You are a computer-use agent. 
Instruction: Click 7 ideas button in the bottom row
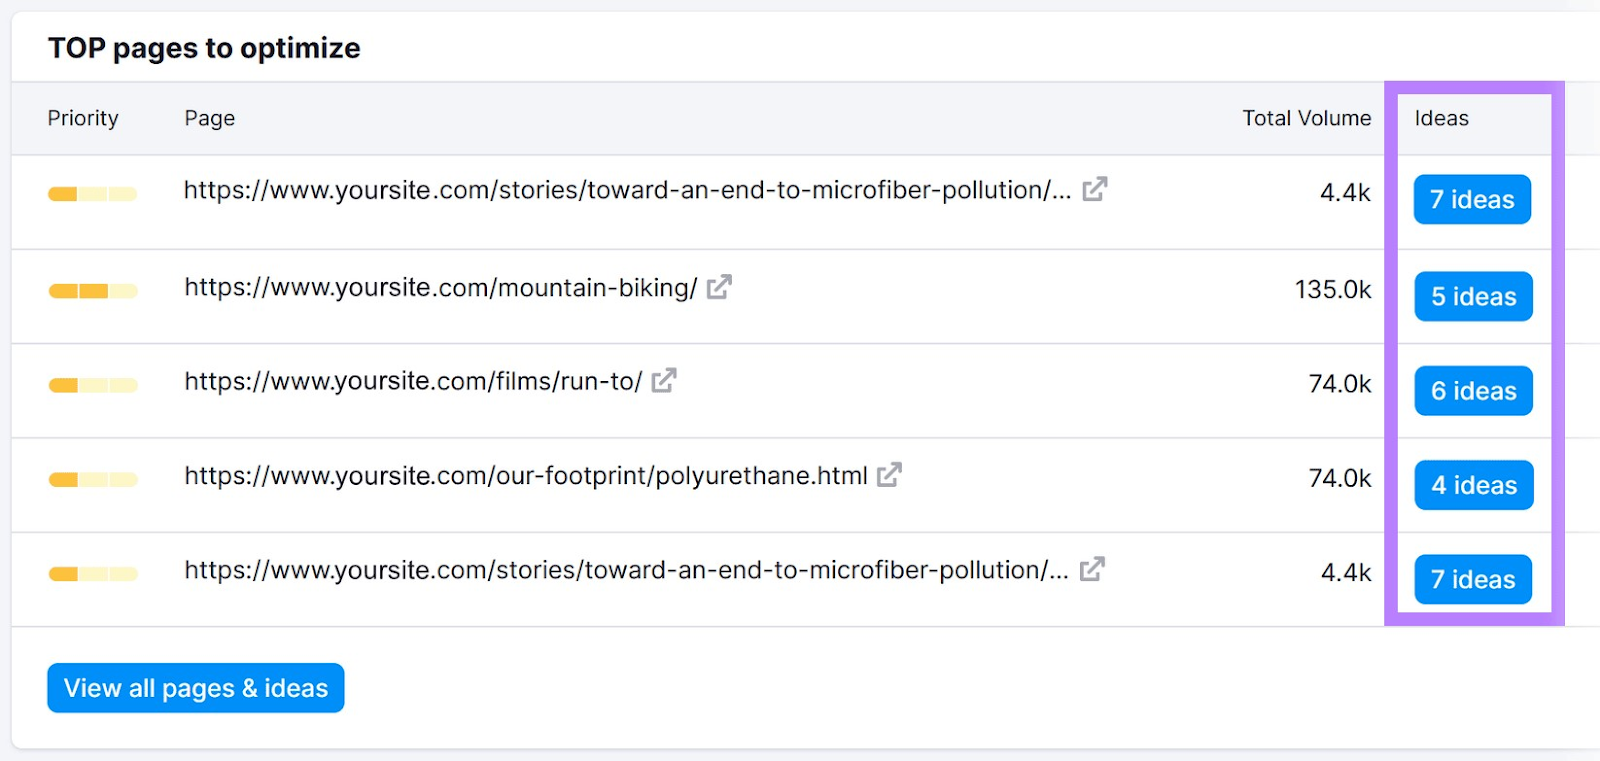click(1473, 579)
